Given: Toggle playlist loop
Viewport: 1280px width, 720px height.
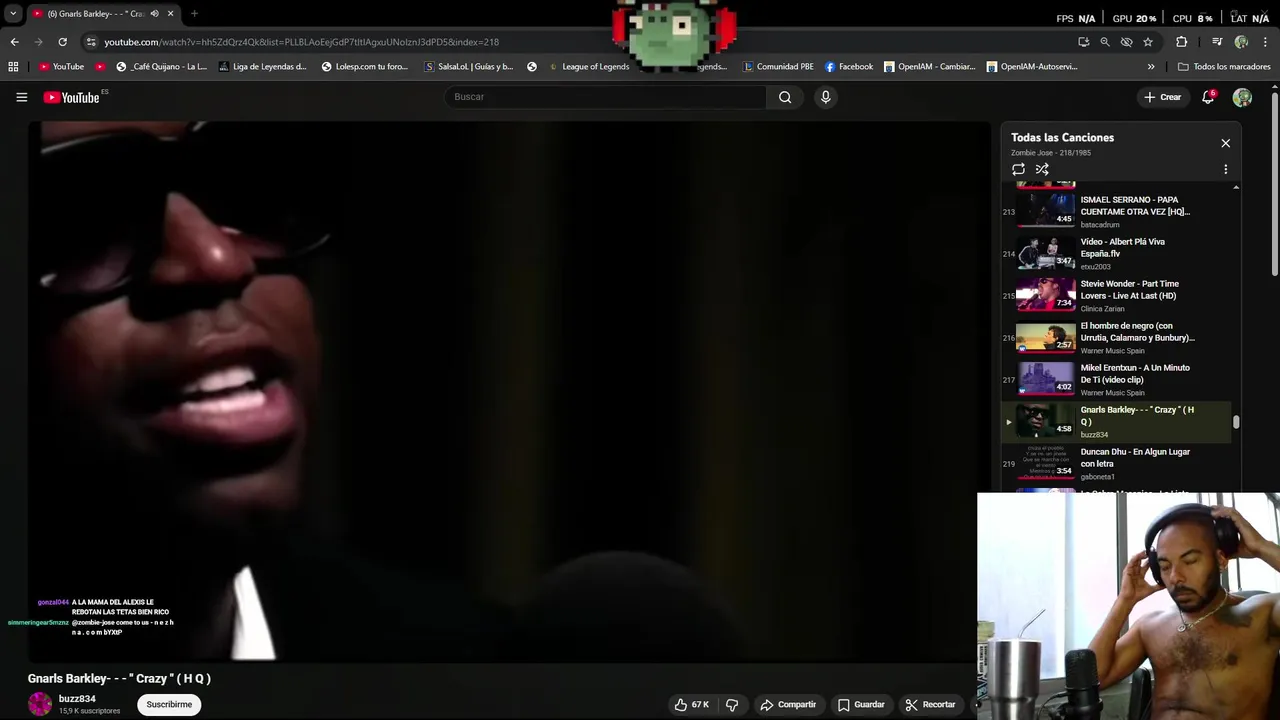Looking at the screenshot, I should pyautogui.click(x=1018, y=169).
